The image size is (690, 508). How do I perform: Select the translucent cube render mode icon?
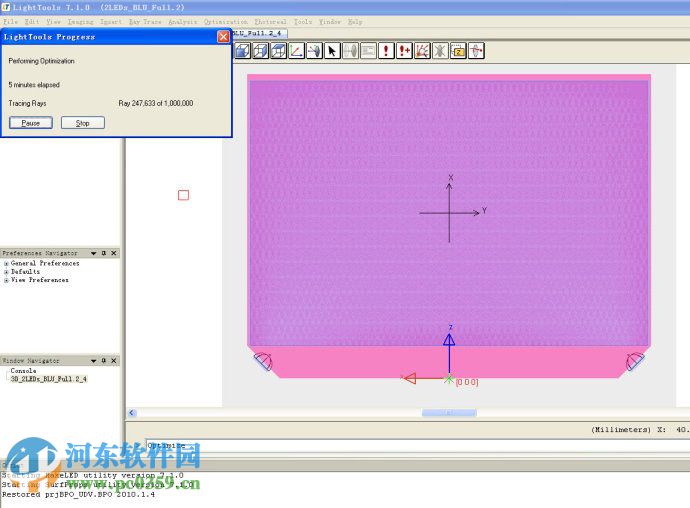[279, 51]
